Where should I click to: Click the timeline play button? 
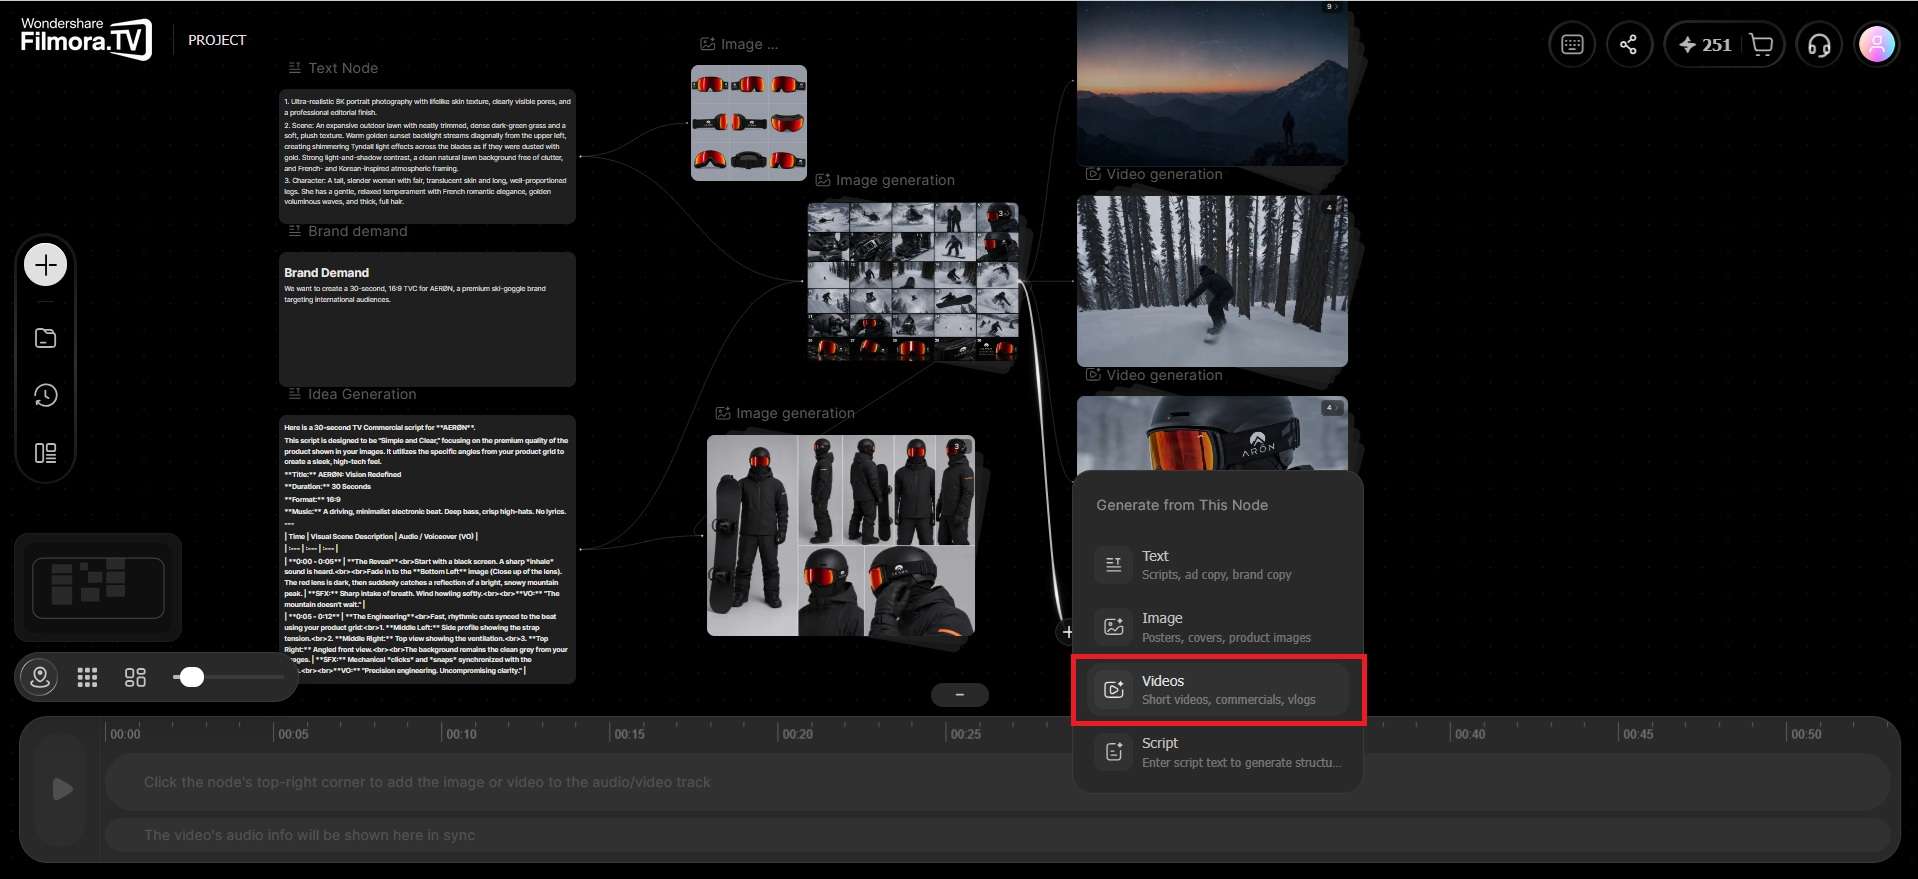tap(62, 789)
